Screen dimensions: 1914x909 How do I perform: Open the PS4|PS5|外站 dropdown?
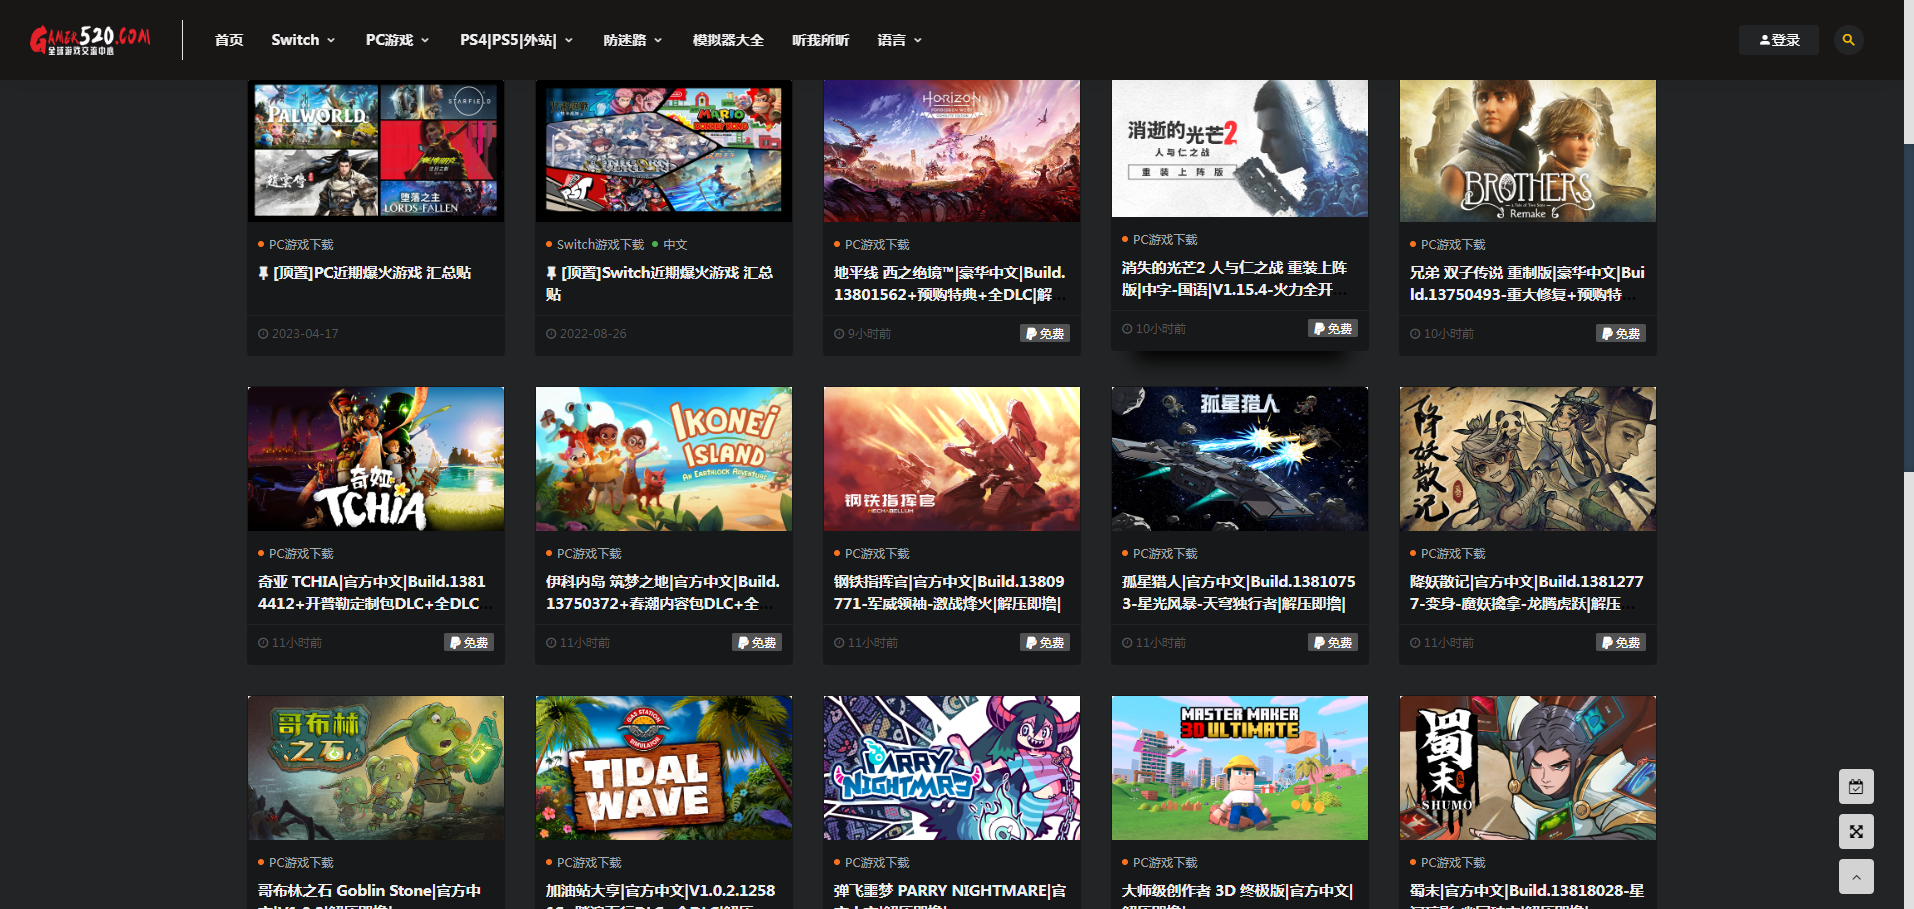click(516, 40)
